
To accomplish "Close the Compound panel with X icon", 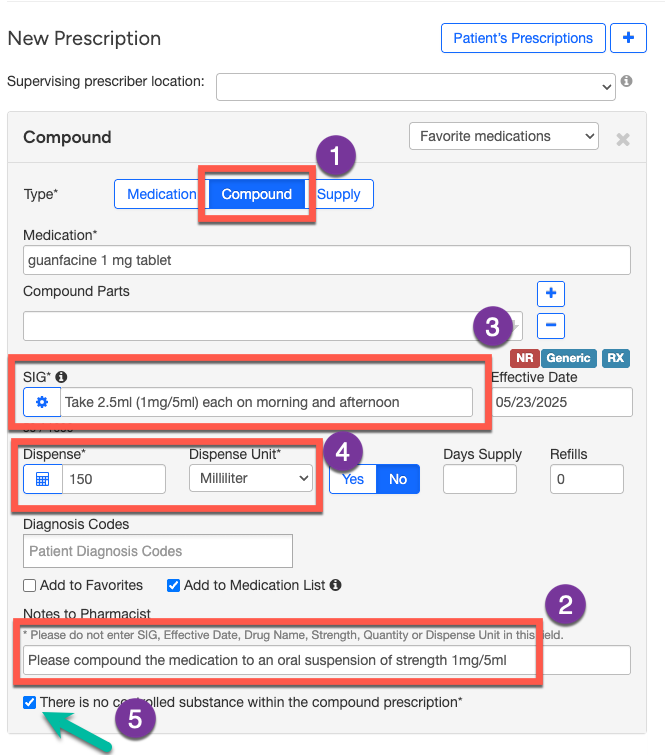I will 623,139.
